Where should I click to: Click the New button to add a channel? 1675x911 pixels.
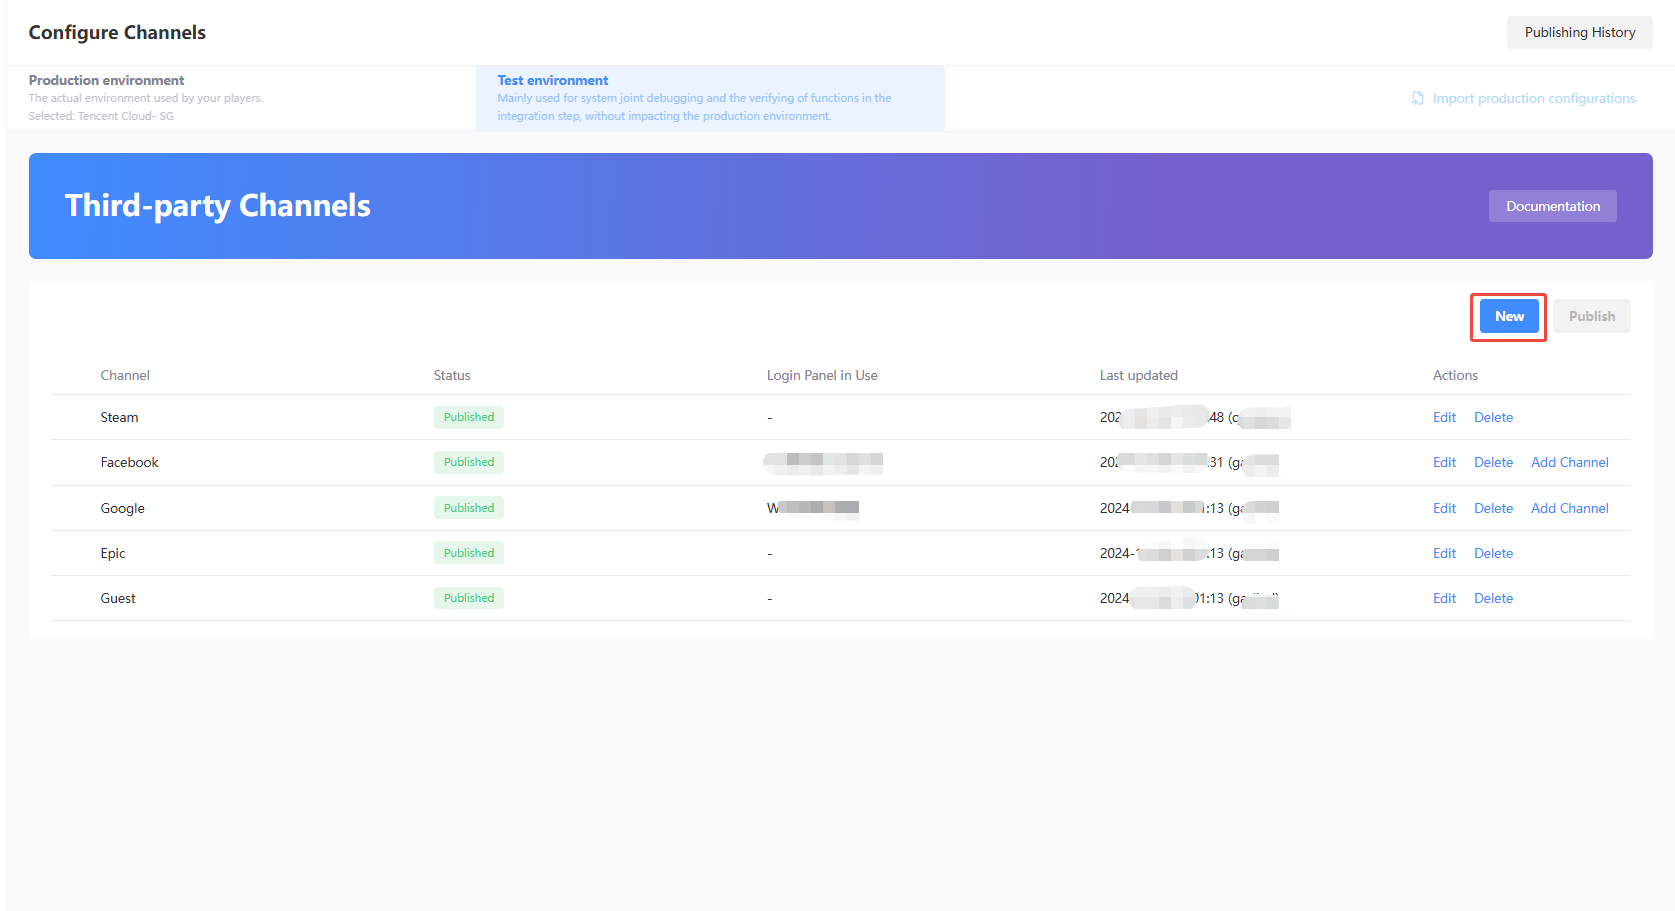point(1508,315)
